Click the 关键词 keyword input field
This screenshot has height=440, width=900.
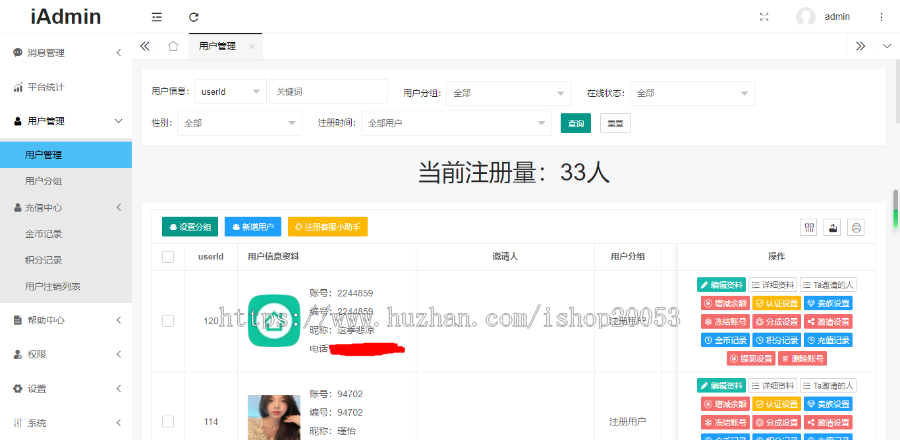[328, 92]
